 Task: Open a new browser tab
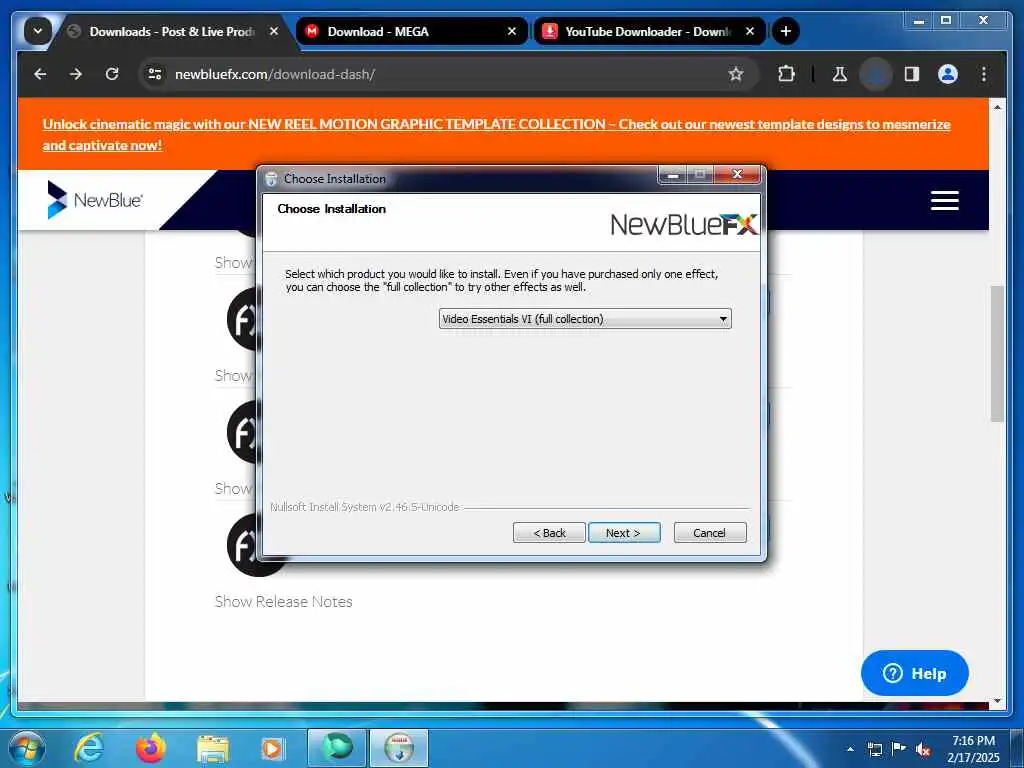tap(786, 31)
